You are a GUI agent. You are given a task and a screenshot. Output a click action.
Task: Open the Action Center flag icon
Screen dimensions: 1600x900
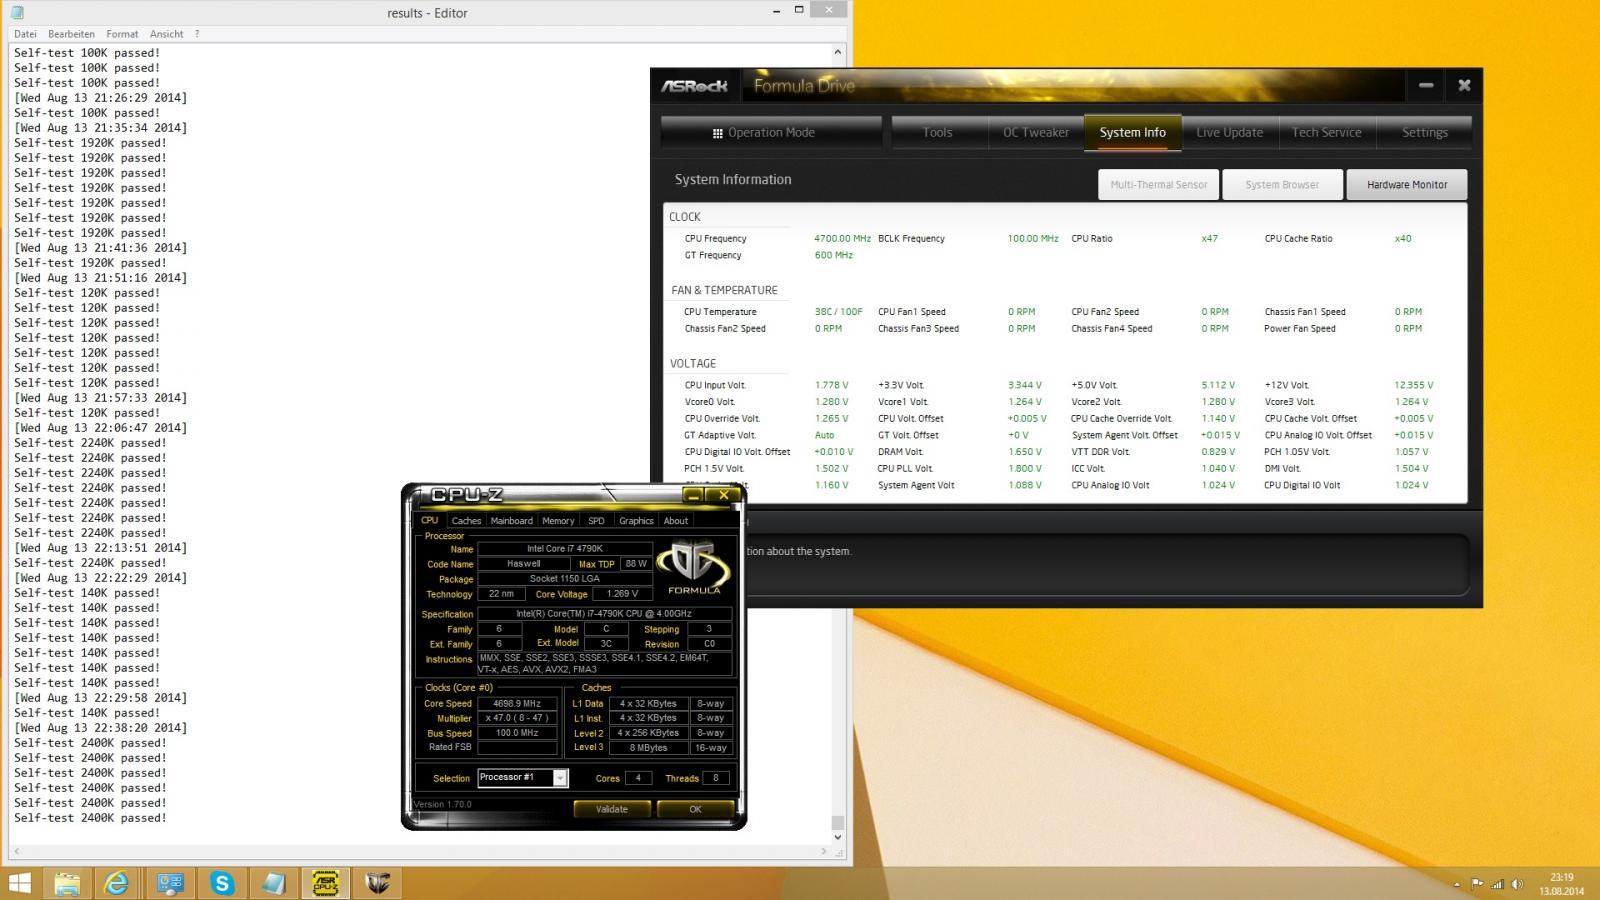click(x=1476, y=884)
